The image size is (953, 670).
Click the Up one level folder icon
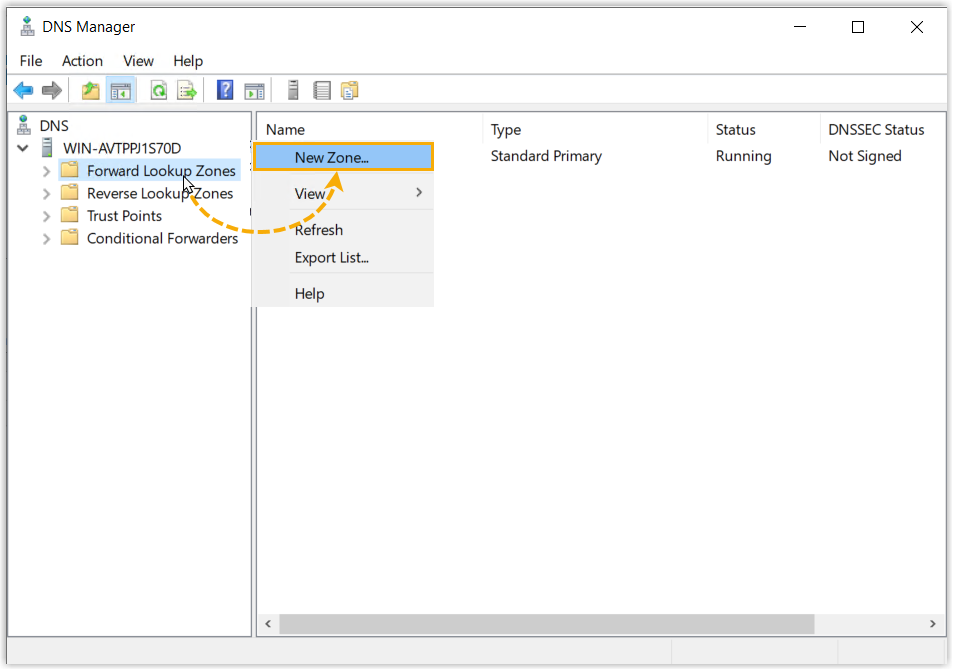pyautogui.click(x=91, y=91)
